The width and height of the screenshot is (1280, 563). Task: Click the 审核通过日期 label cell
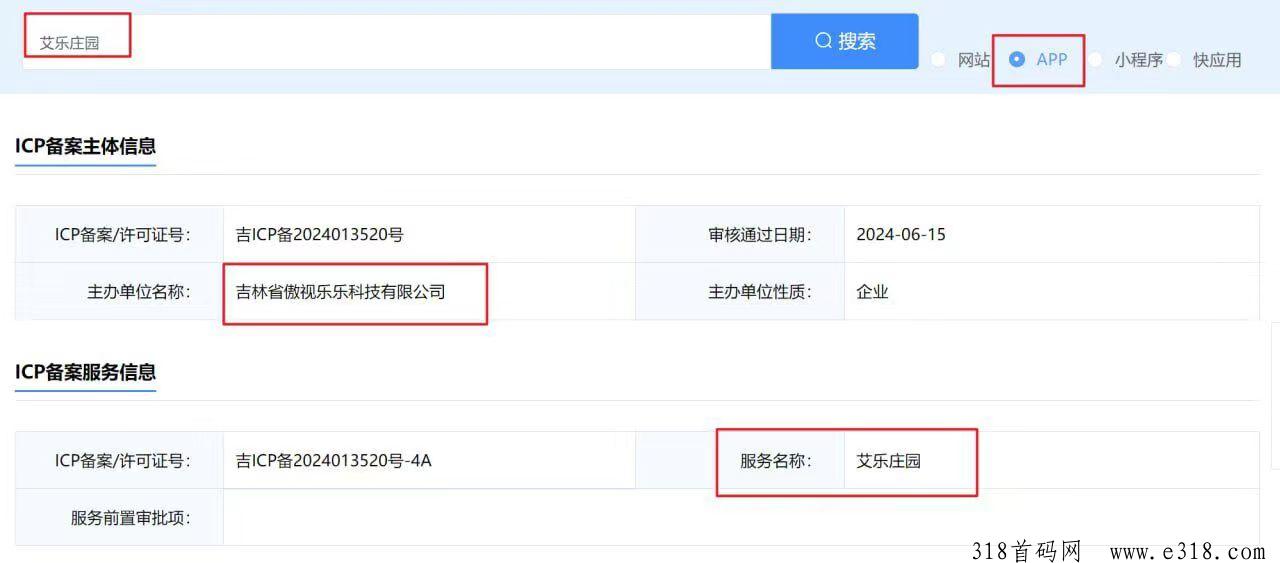tap(740, 235)
